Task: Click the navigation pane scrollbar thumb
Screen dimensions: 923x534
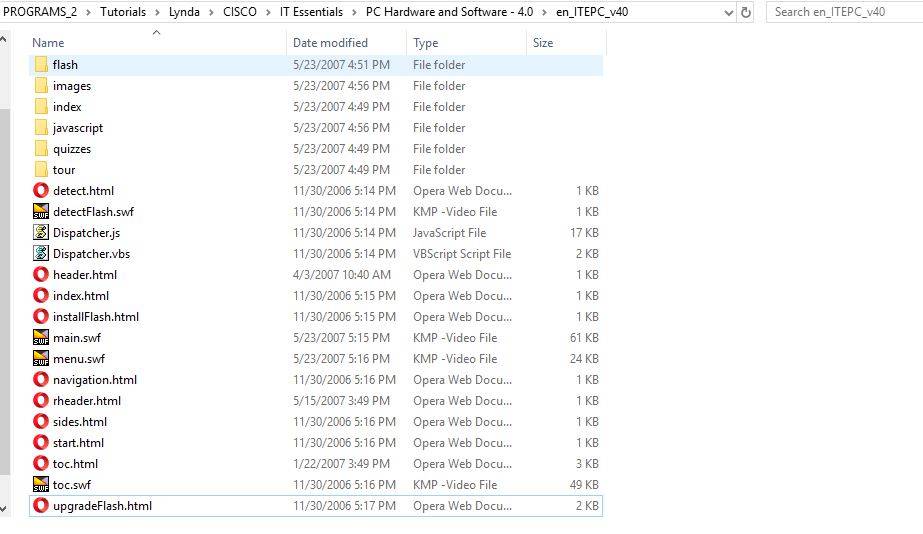Action: pyautogui.click(x=5, y=291)
